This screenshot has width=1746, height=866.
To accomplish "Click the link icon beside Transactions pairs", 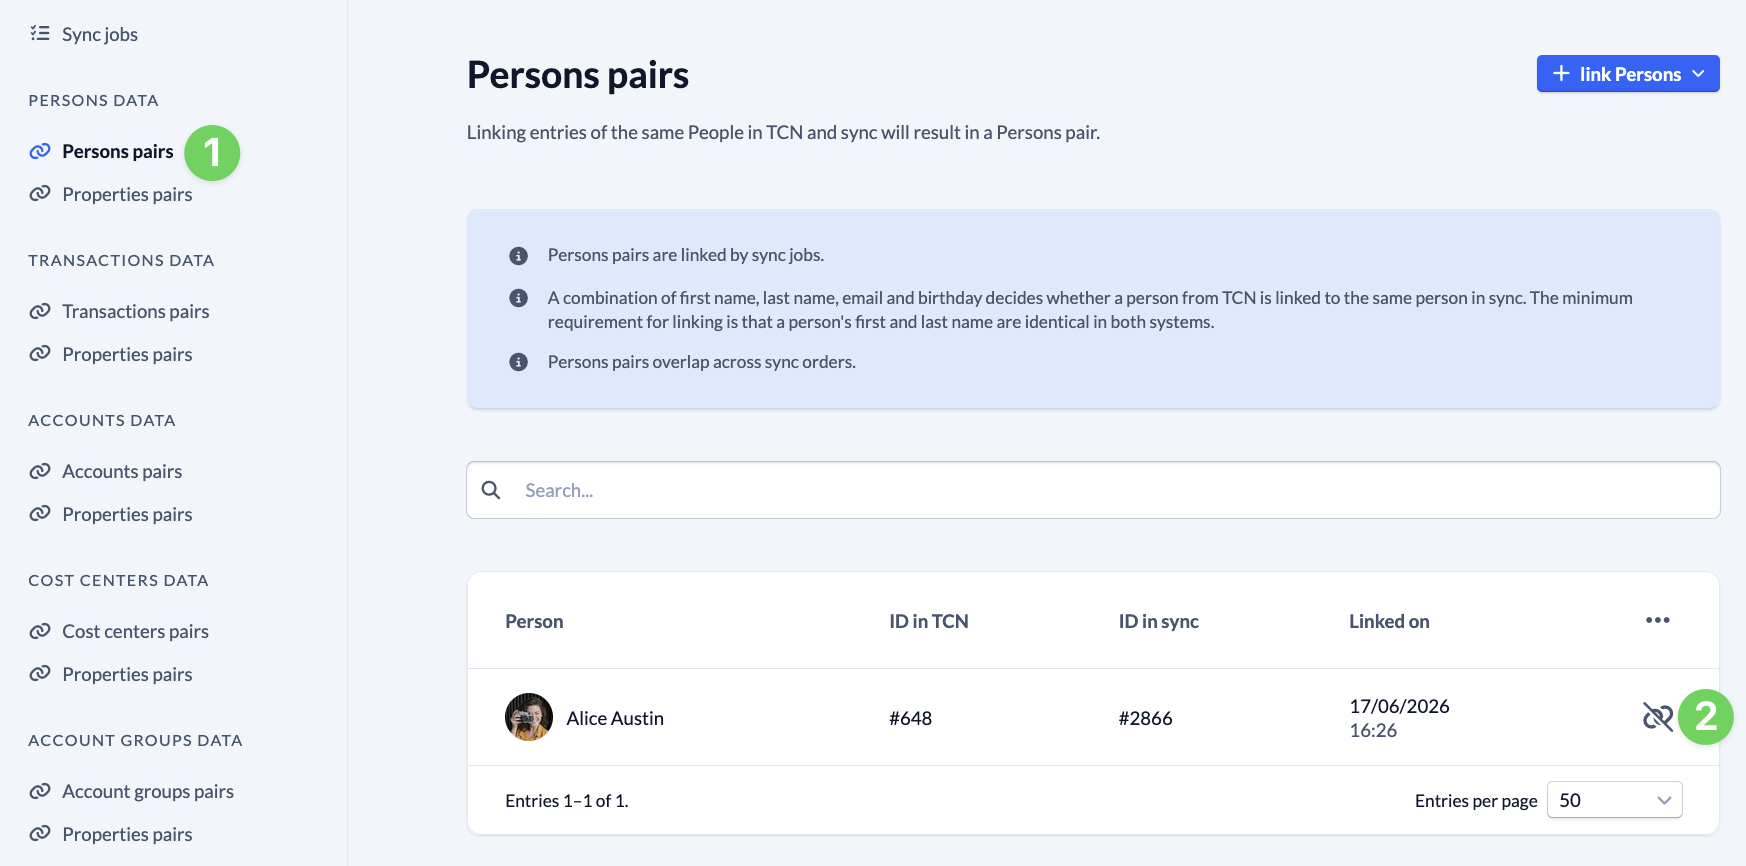I will pos(40,311).
